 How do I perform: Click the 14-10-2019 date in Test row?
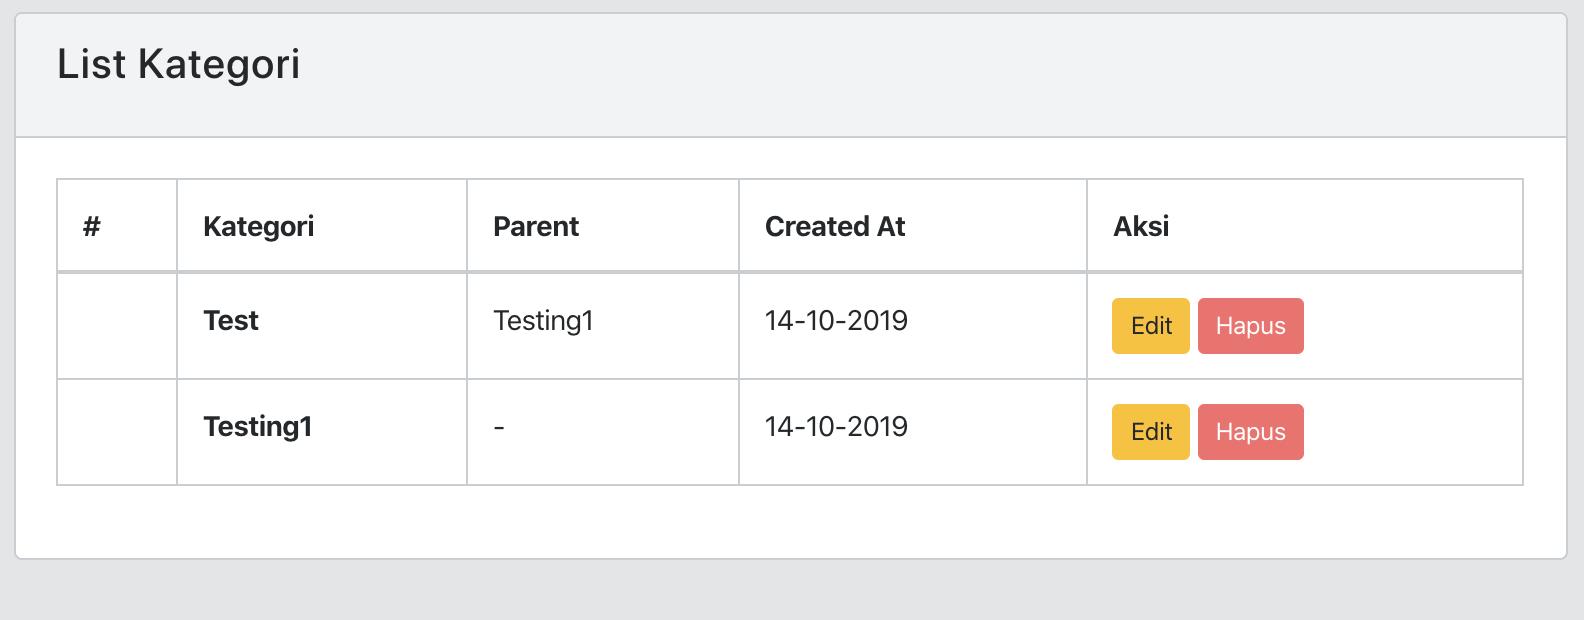836,320
